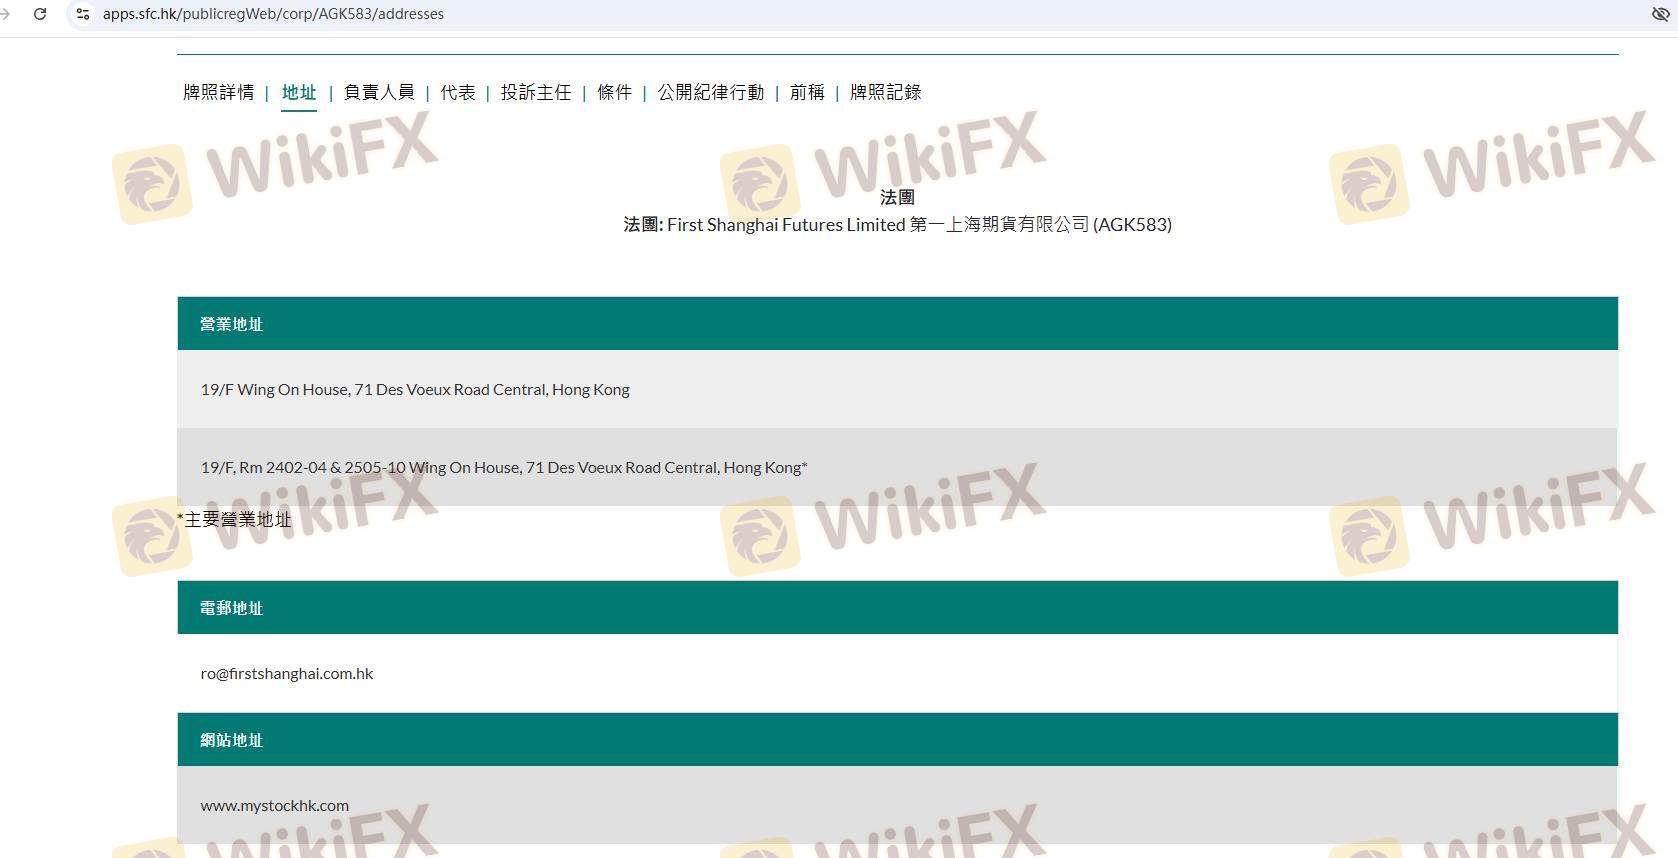1678x858 pixels.
Task: Switch to the 負責人員 tab
Action: [379, 93]
